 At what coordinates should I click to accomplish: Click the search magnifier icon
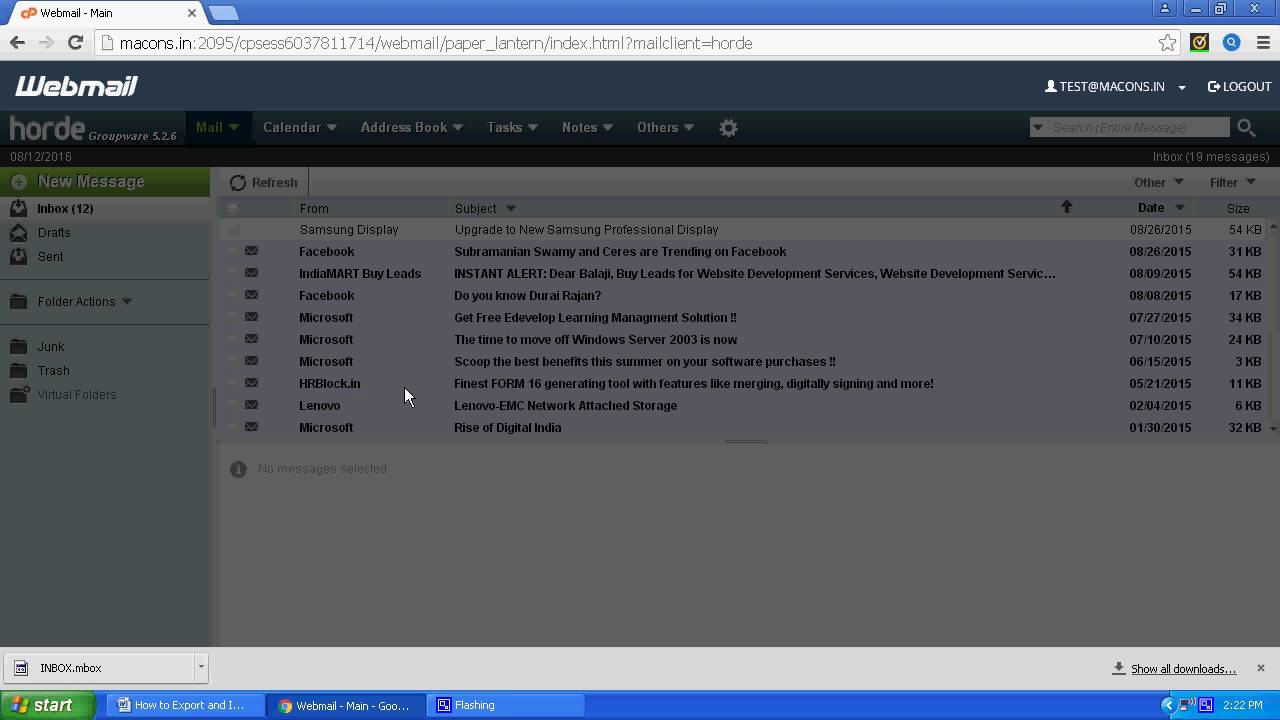[x=1246, y=127]
